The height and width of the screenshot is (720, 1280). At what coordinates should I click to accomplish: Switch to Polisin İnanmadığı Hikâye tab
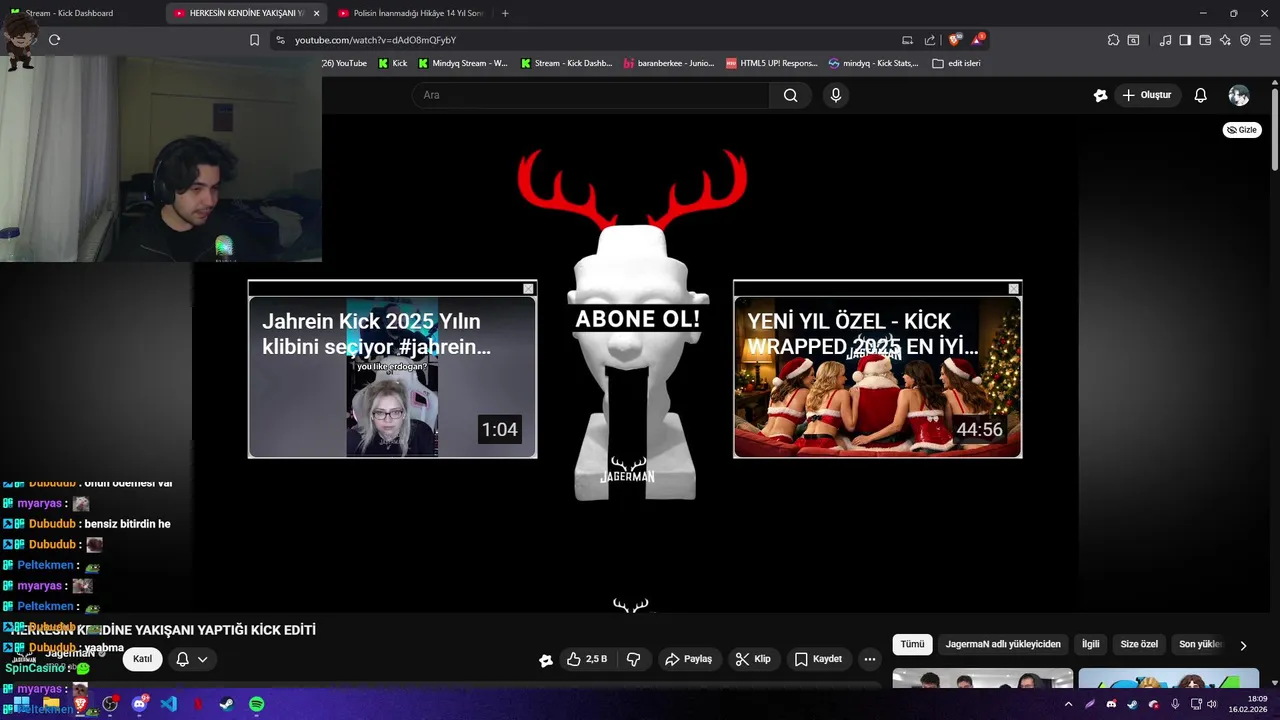[x=410, y=13]
